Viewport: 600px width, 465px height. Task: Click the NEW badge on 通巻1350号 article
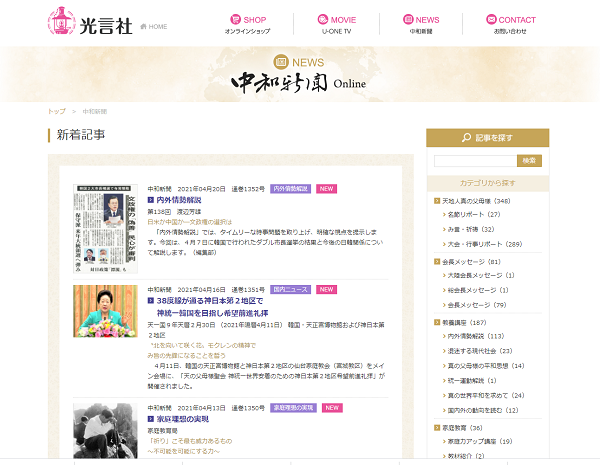click(x=332, y=408)
